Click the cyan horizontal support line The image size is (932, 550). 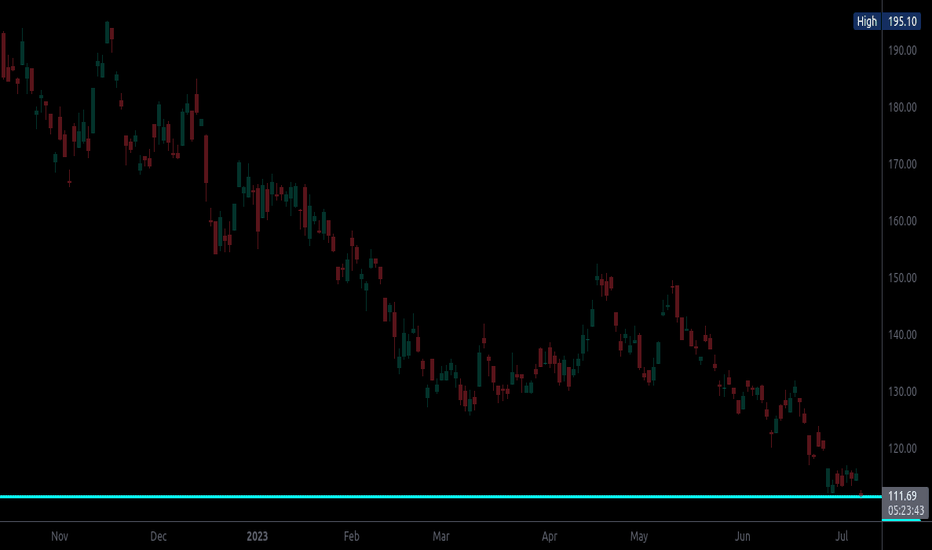coord(440,496)
